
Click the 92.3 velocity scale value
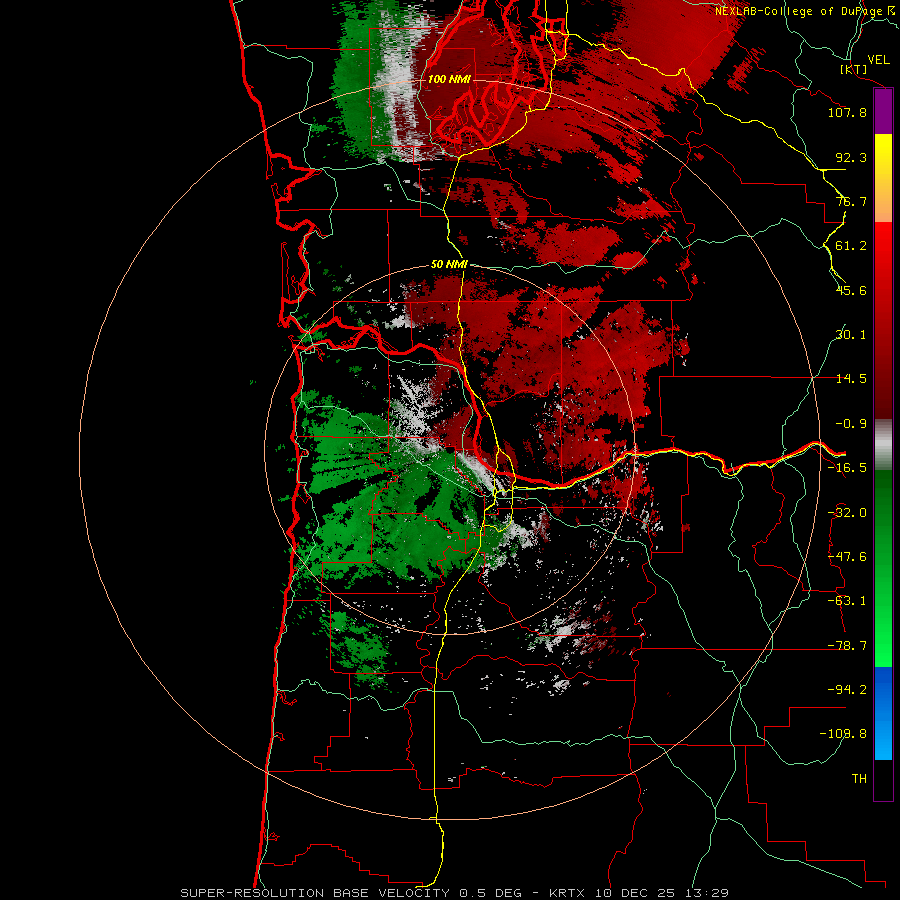(851, 157)
